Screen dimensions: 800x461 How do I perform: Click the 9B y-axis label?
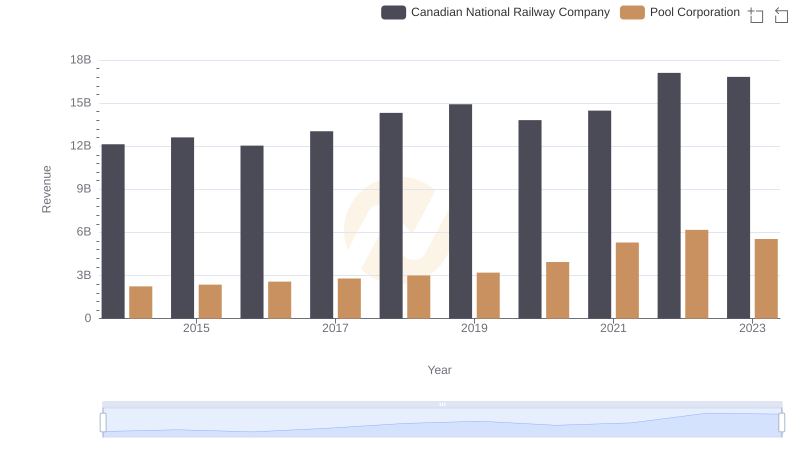(x=84, y=189)
